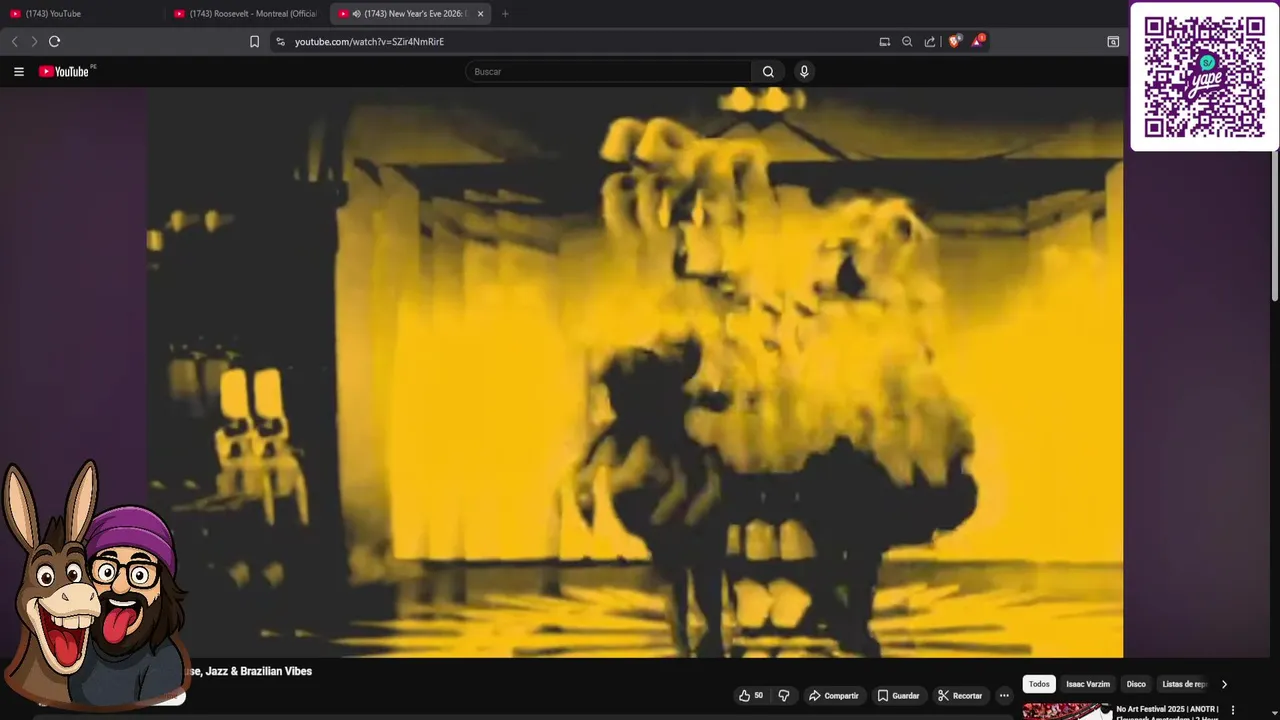The width and height of the screenshot is (1280, 720).
Task: Go forward with the browser forward arrow
Action: pyautogui.click(x=34, y=41)
